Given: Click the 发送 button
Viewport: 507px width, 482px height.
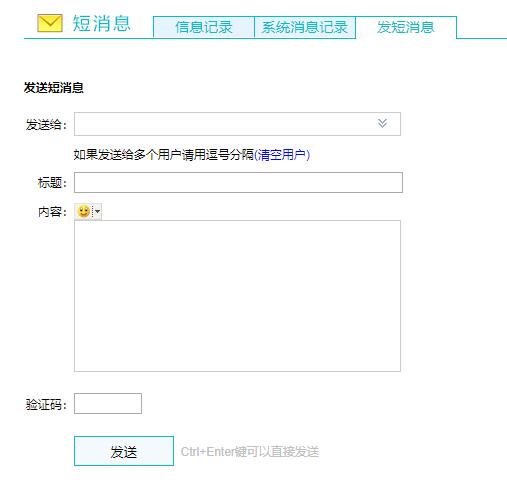Looking at the screenshot, I should pos(124,451).
